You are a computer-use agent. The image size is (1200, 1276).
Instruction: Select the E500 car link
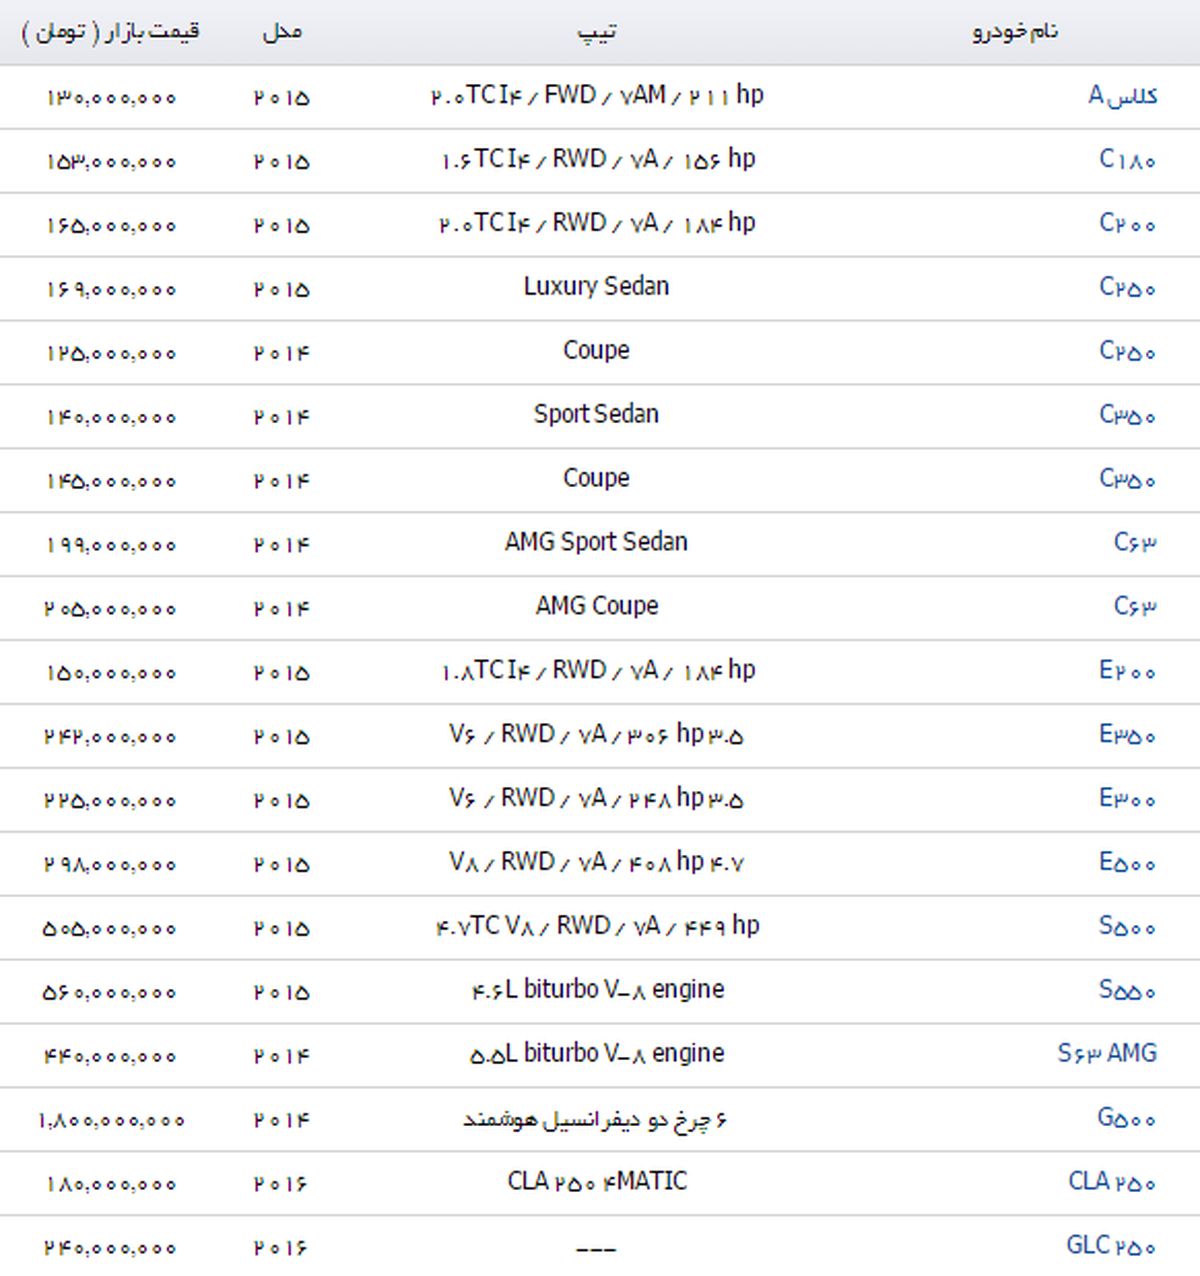pyautogui.click(x=1127, y=863)
